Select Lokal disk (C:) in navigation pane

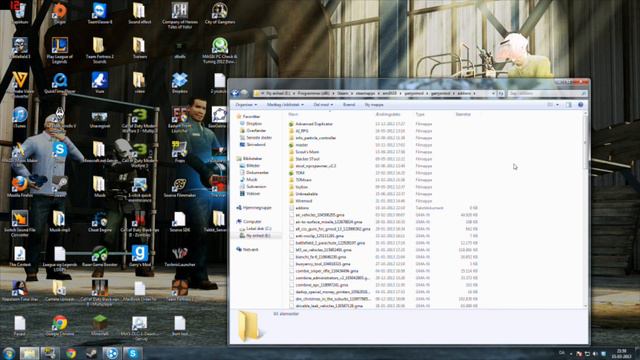coord(259,229)
